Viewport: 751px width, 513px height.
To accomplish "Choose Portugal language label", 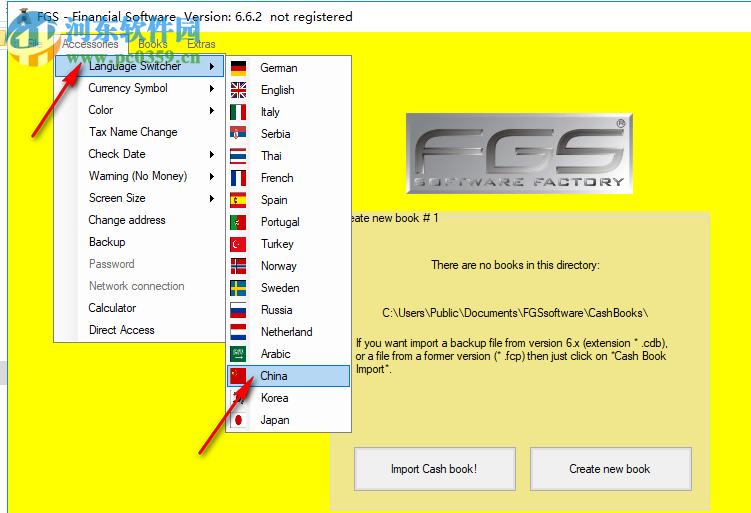I will [280, 222].
